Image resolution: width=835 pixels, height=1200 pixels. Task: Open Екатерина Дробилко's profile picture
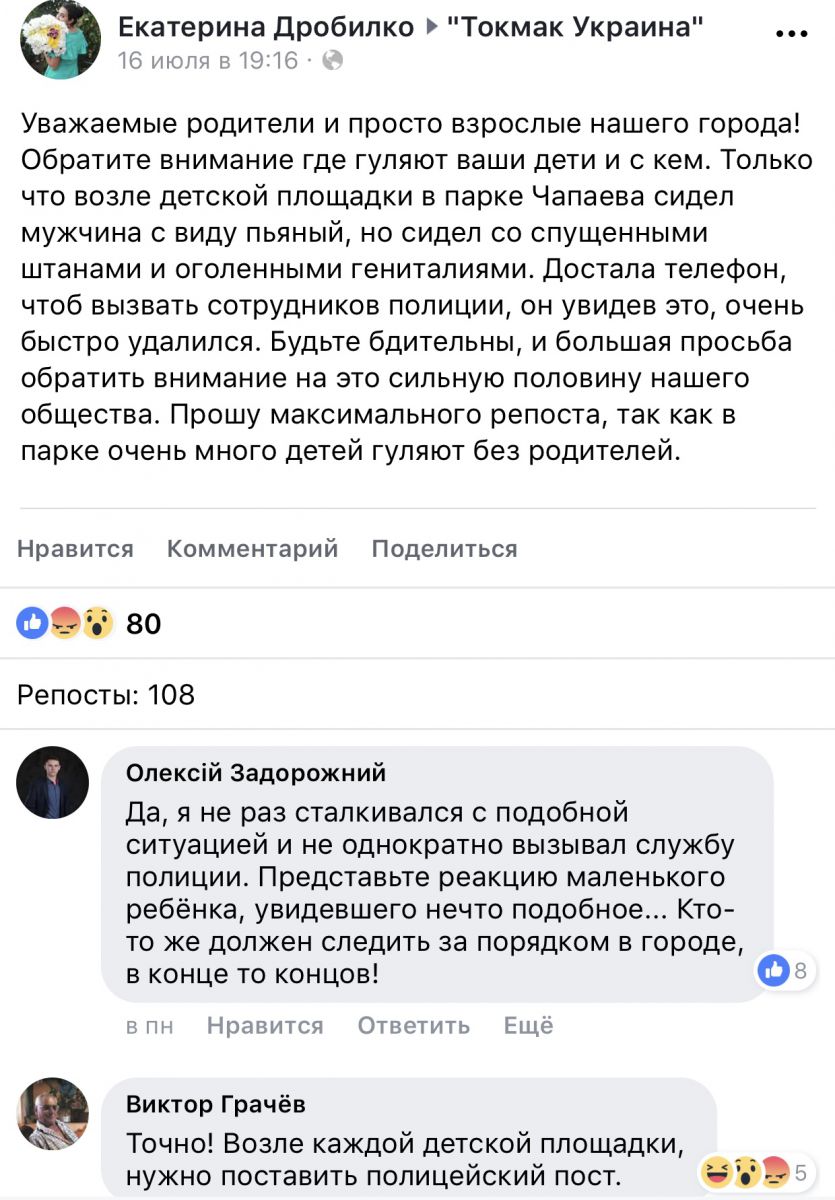[60, 40]
